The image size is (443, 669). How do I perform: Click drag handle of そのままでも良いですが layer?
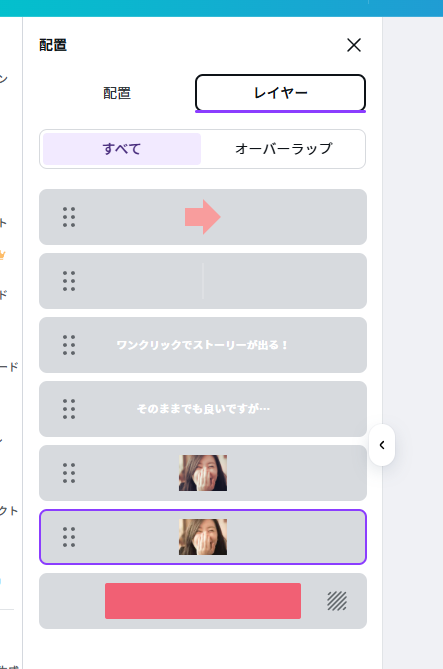point(69,409)
